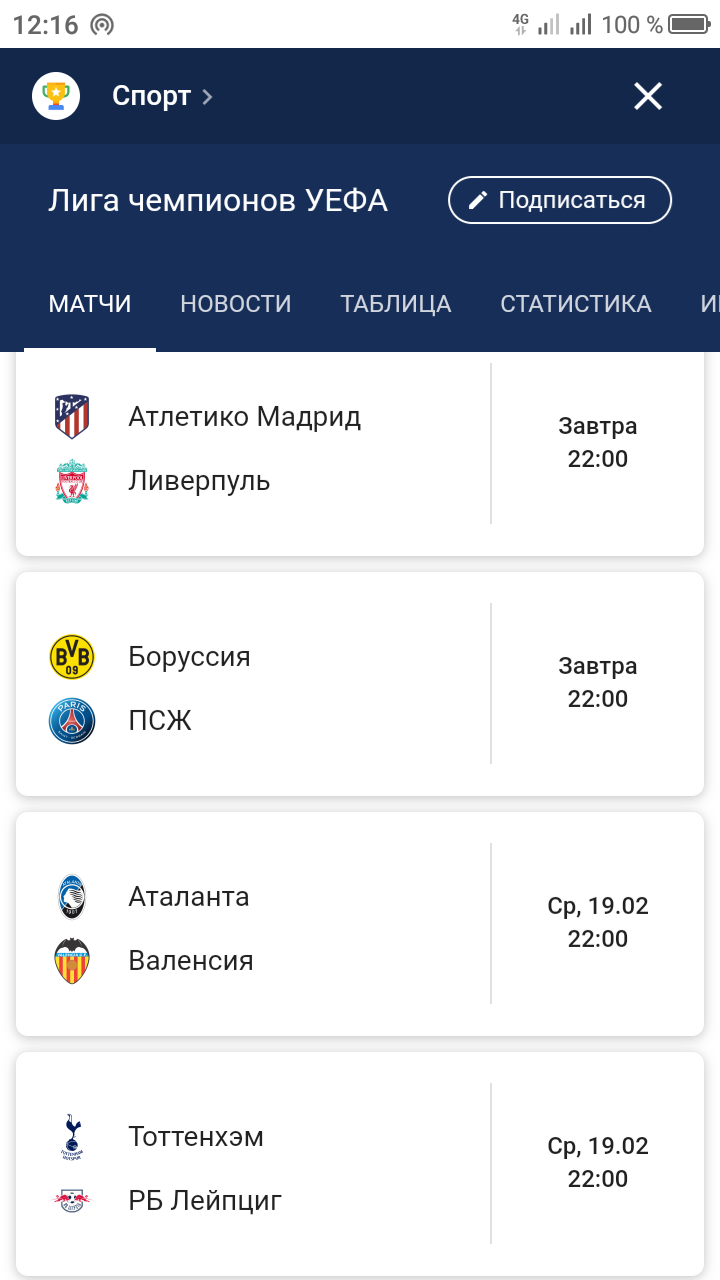Image resolution: width=720 pixels, height=1280 pixels.
Task: Select the Матчи tab
Action: [90, 304]
